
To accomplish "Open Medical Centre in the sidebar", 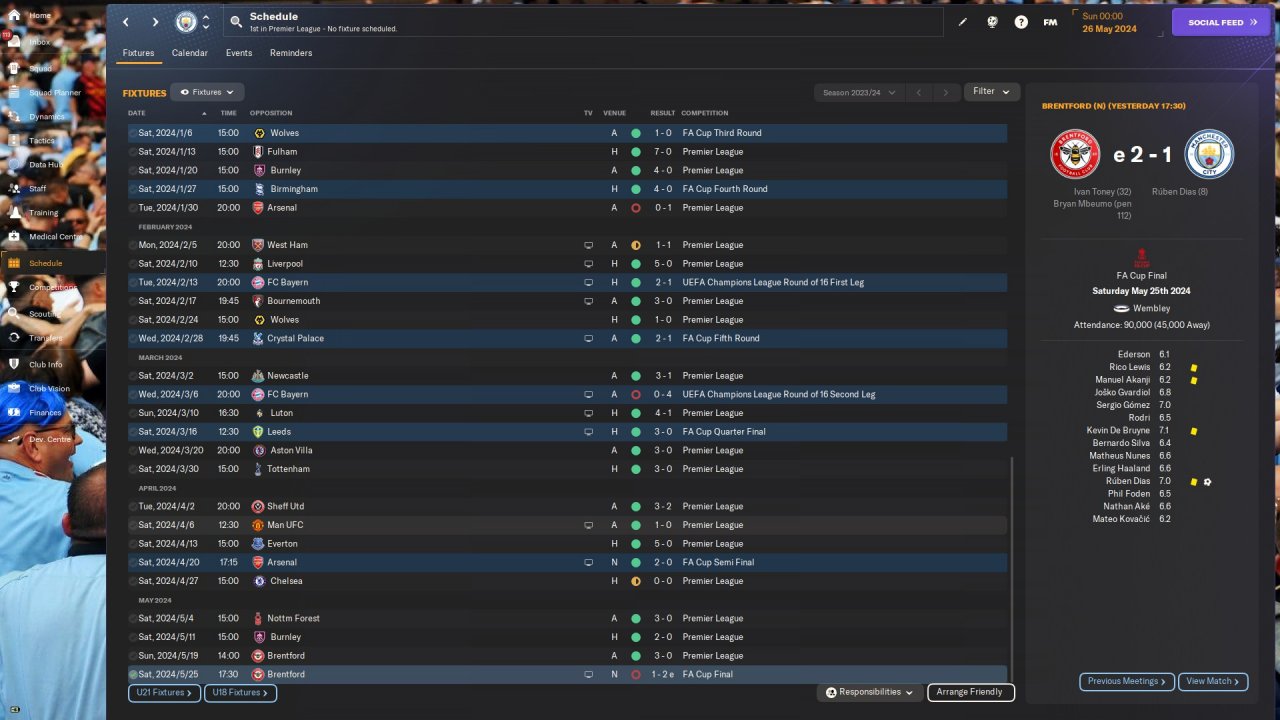I will 56,237.
